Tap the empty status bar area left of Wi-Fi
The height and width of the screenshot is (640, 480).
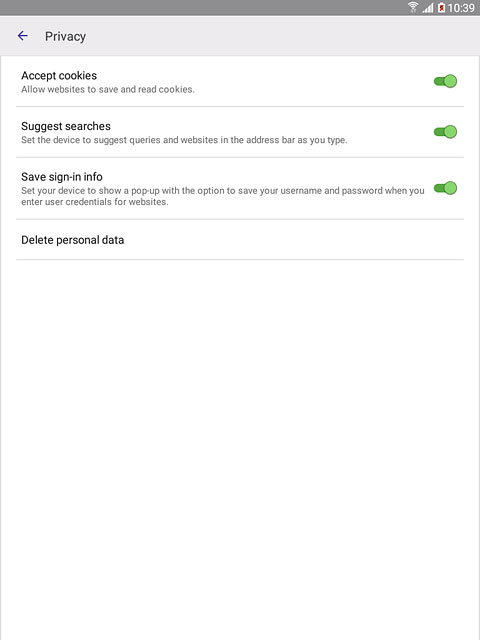pyautogui.click(x=202, y=8)
